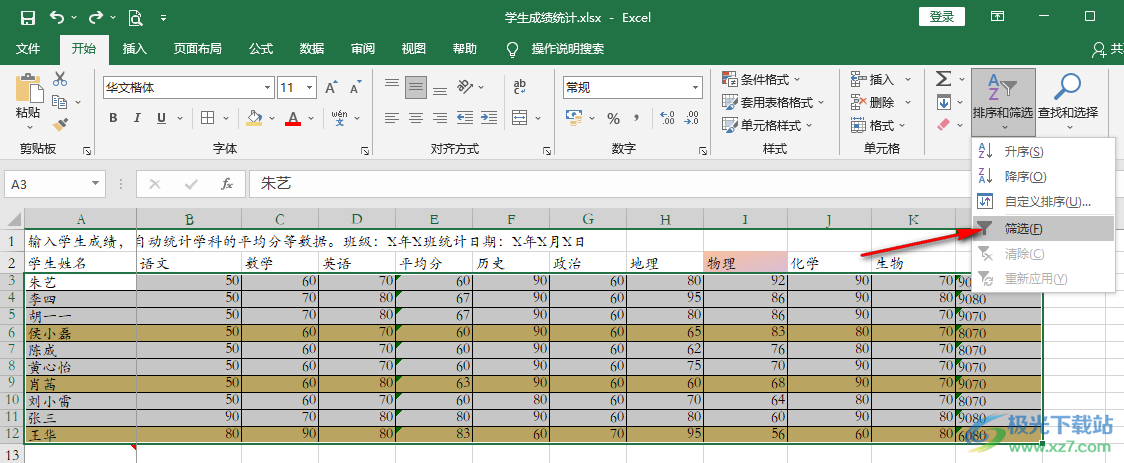Viewport: 1124px width, 463px height.
Task: Click the Increase Font Size icon
Action: click(x=330, y=88)
